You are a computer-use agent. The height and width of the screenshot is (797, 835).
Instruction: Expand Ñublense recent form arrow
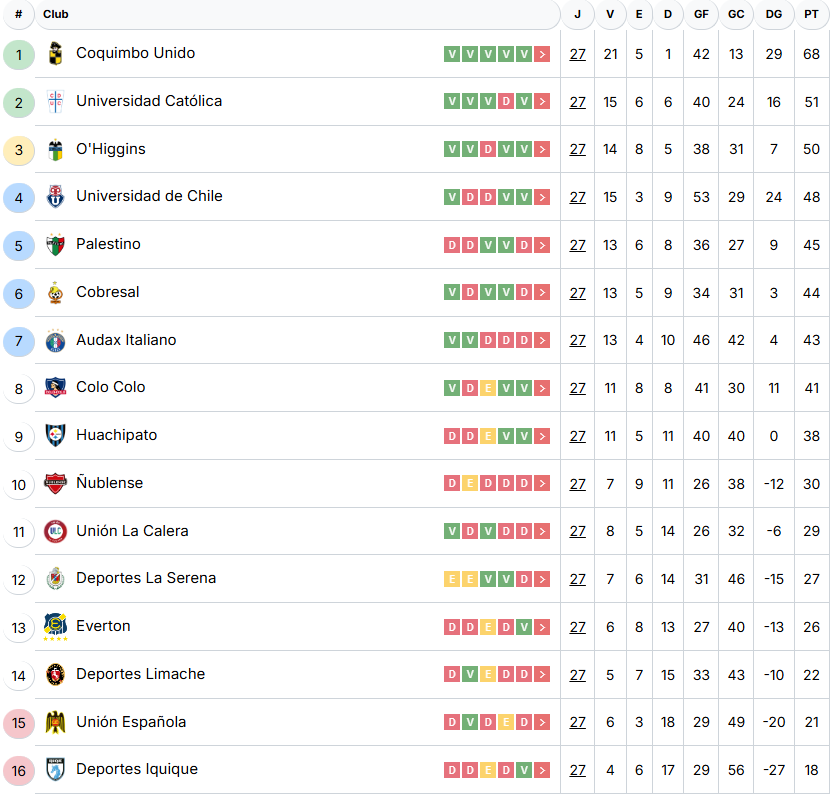point(542,484)
